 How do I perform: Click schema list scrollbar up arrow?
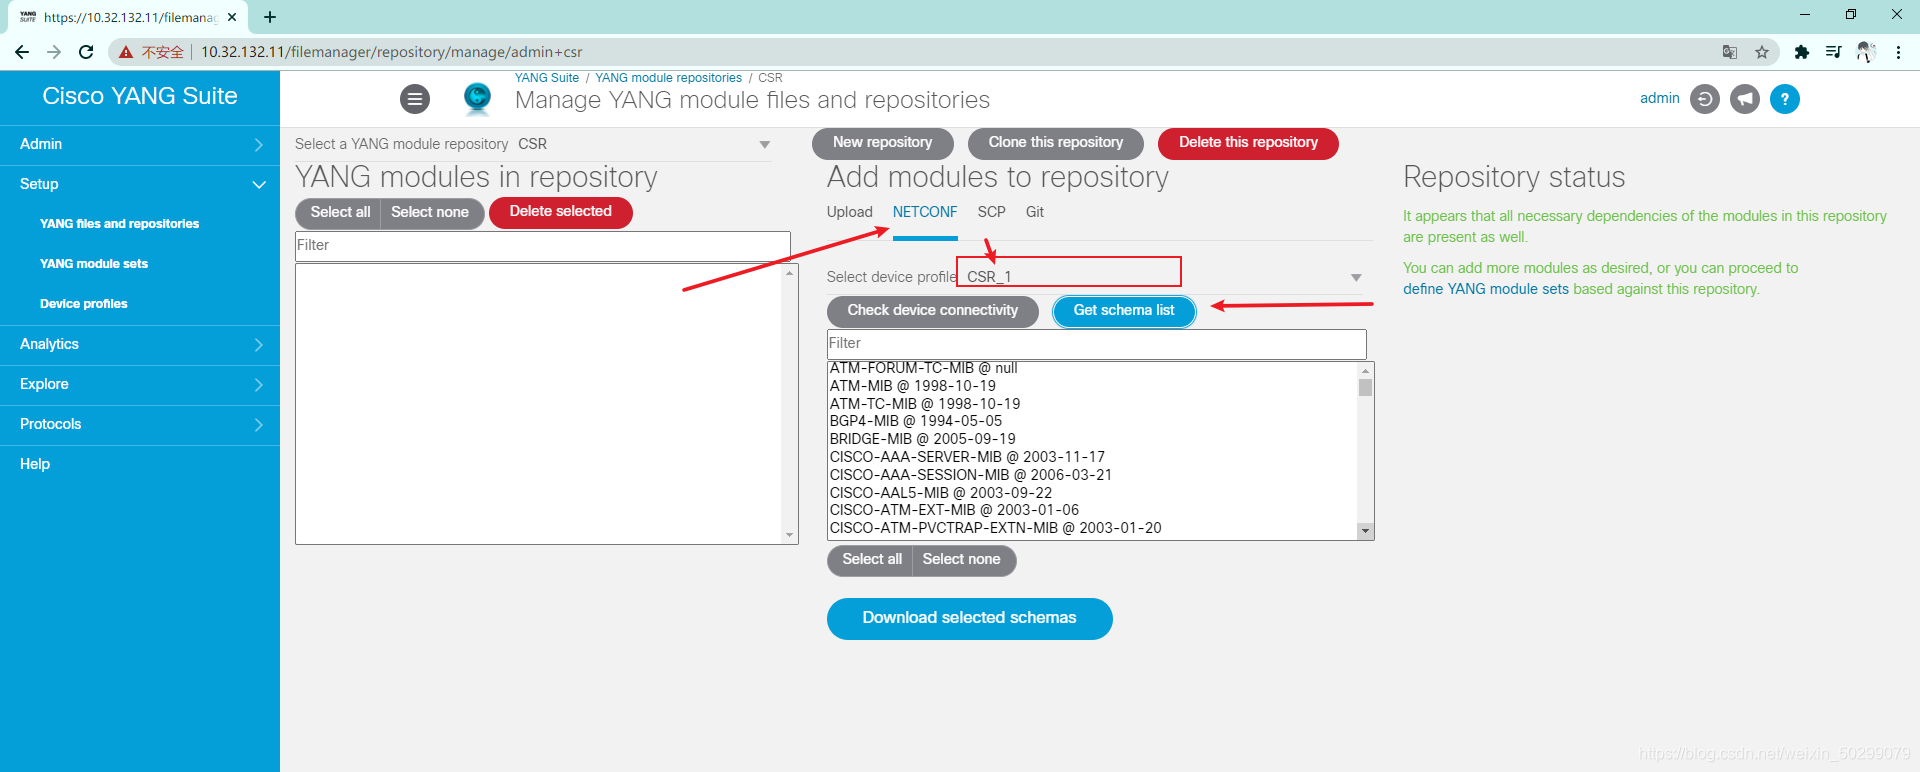click(x=1365, y=371)
